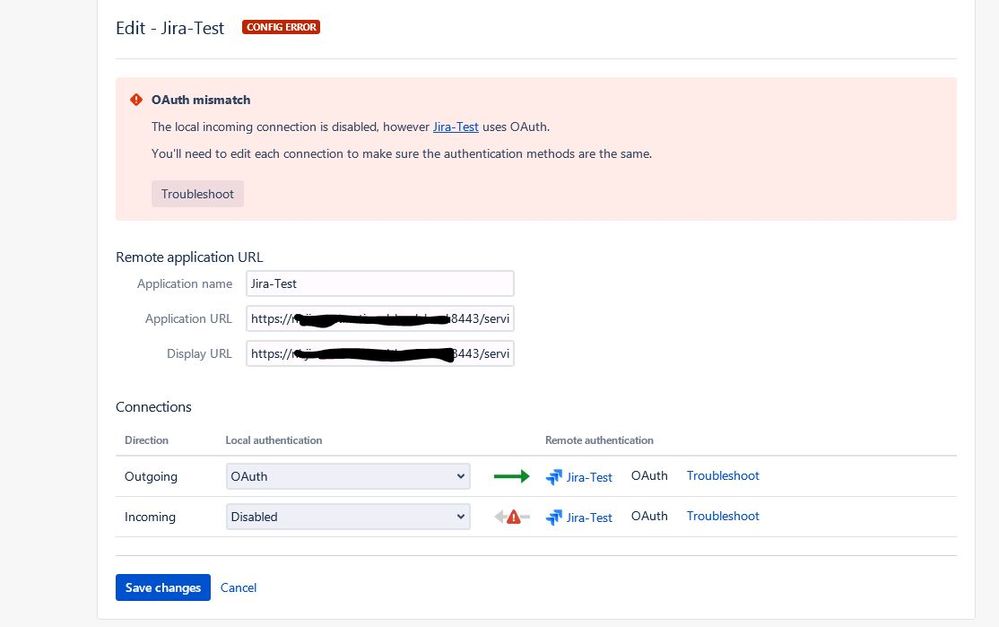
Task: Click the 'Remote application URL' section heading
Action: (x=189, y=257)
